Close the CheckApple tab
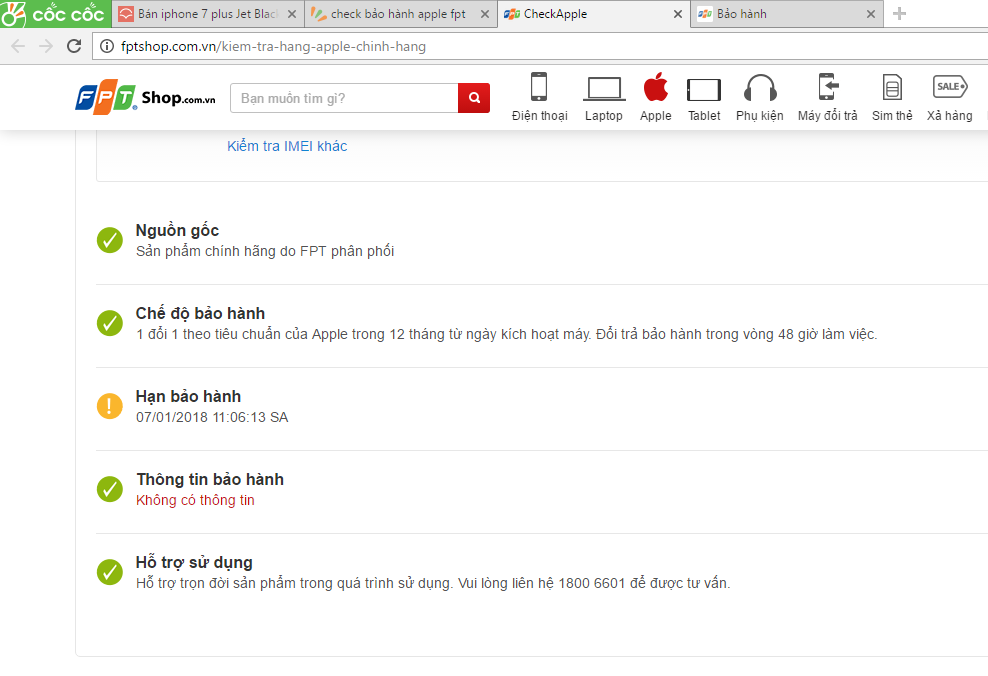 point(677,14)
